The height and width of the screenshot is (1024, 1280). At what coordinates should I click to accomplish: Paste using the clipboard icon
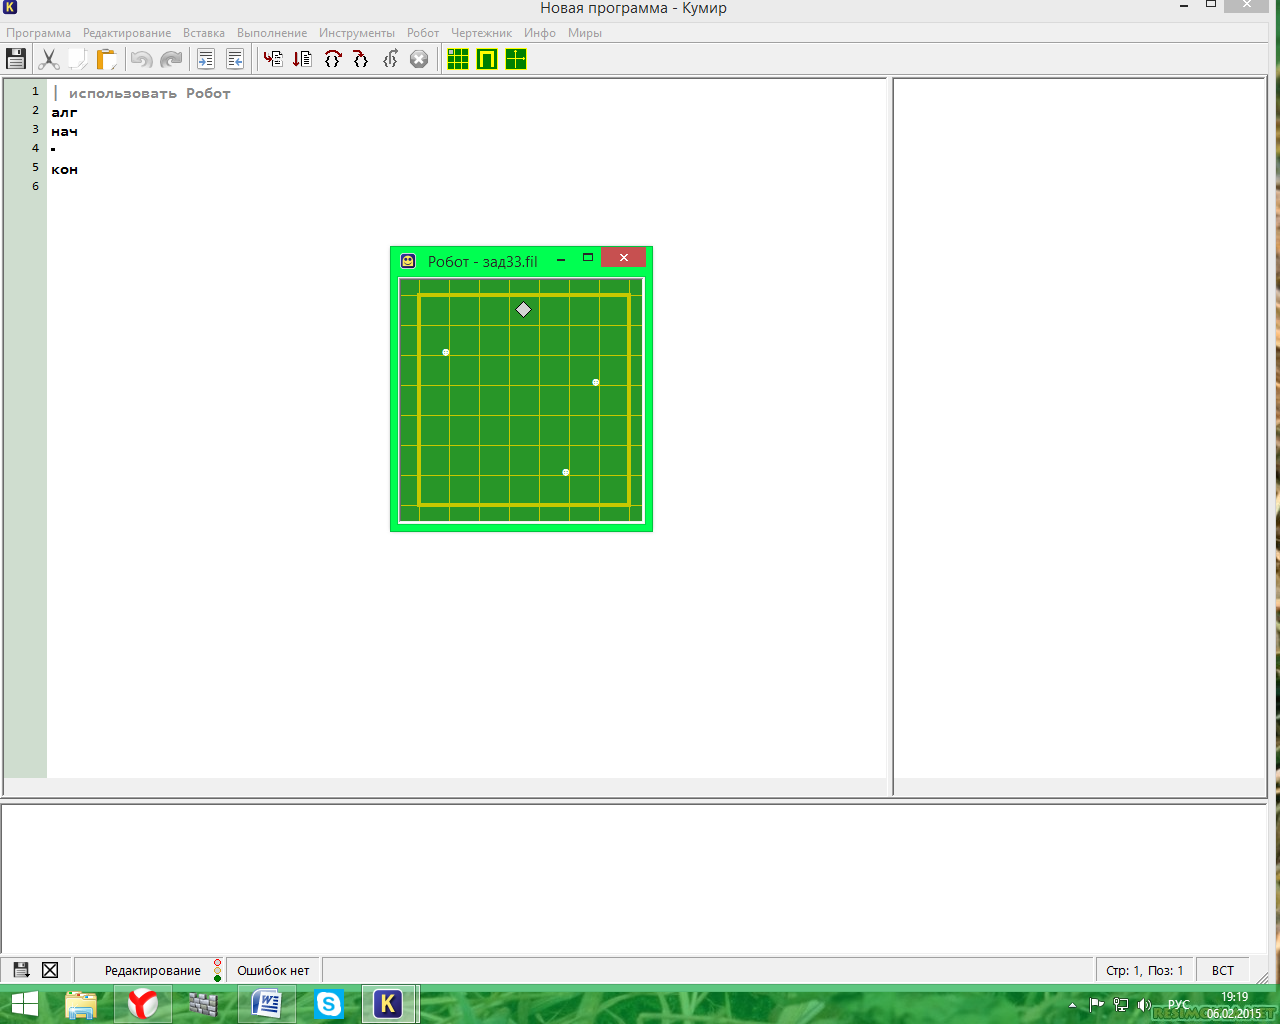tap(106, 59)
